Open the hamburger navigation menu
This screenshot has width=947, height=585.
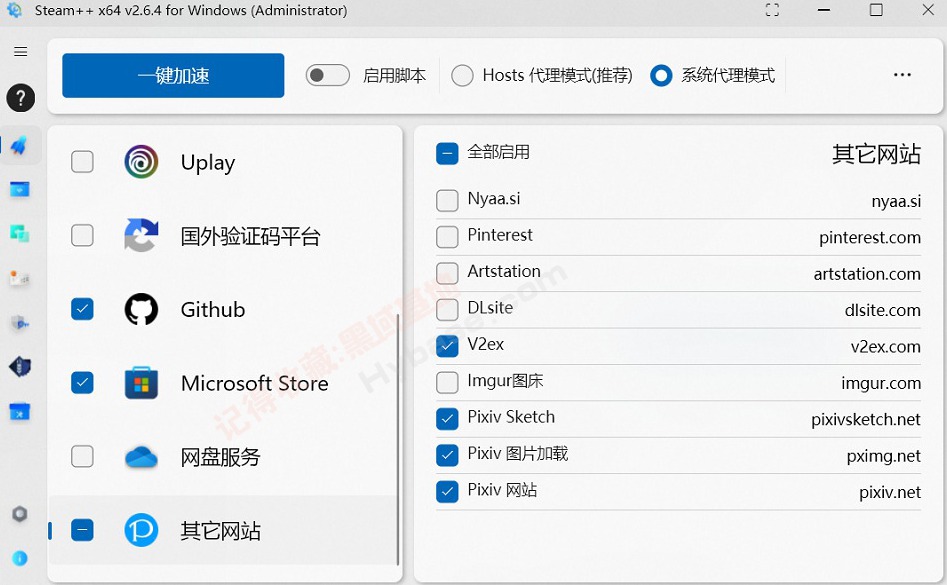coord(21,52)
